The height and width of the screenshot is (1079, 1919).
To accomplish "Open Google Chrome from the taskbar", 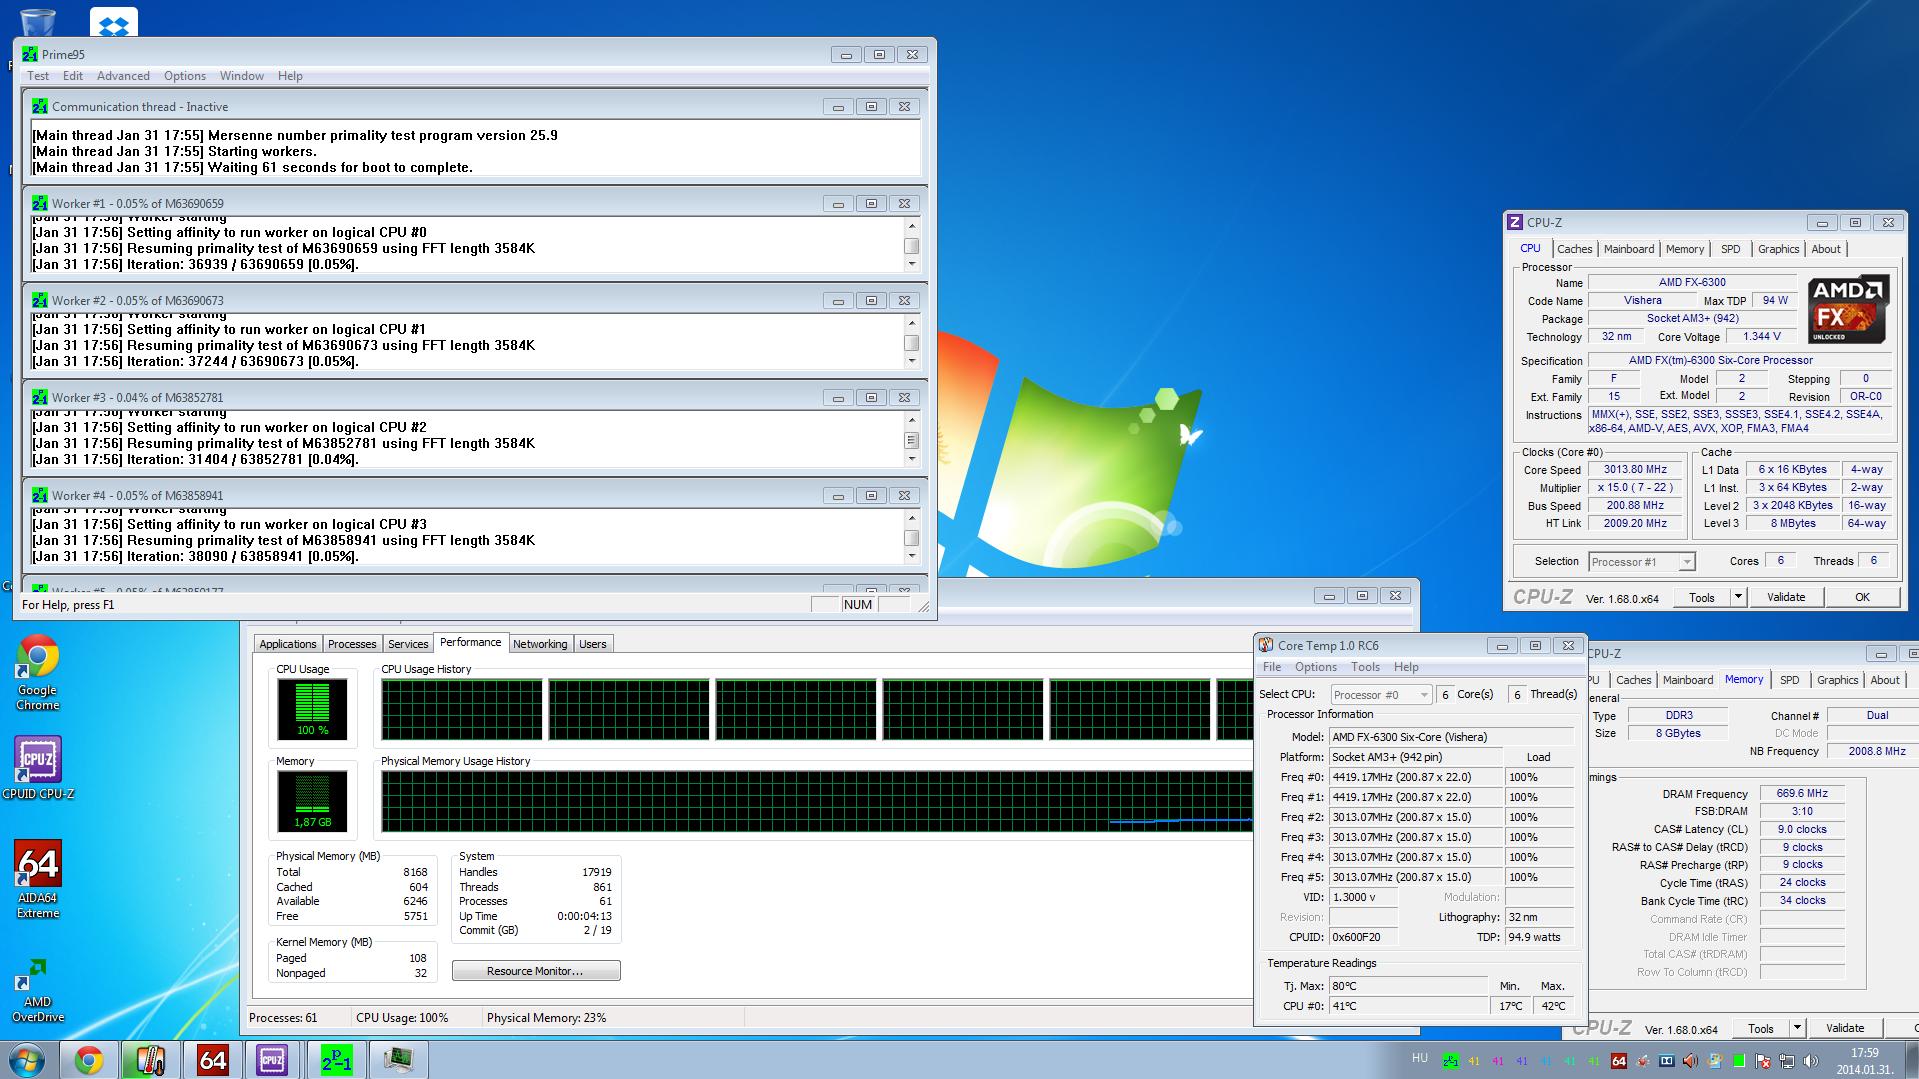I will [x=89, y=1060].
